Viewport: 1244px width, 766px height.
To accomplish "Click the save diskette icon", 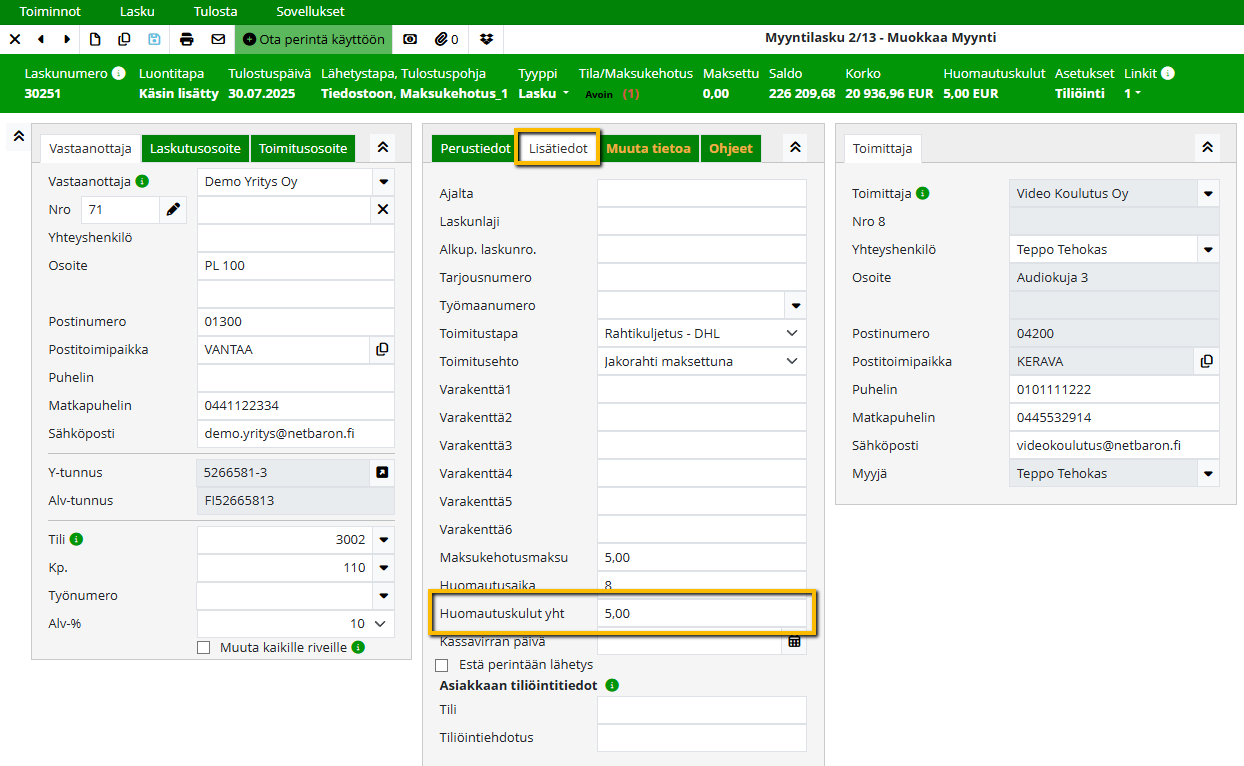I will coord(154,39).
